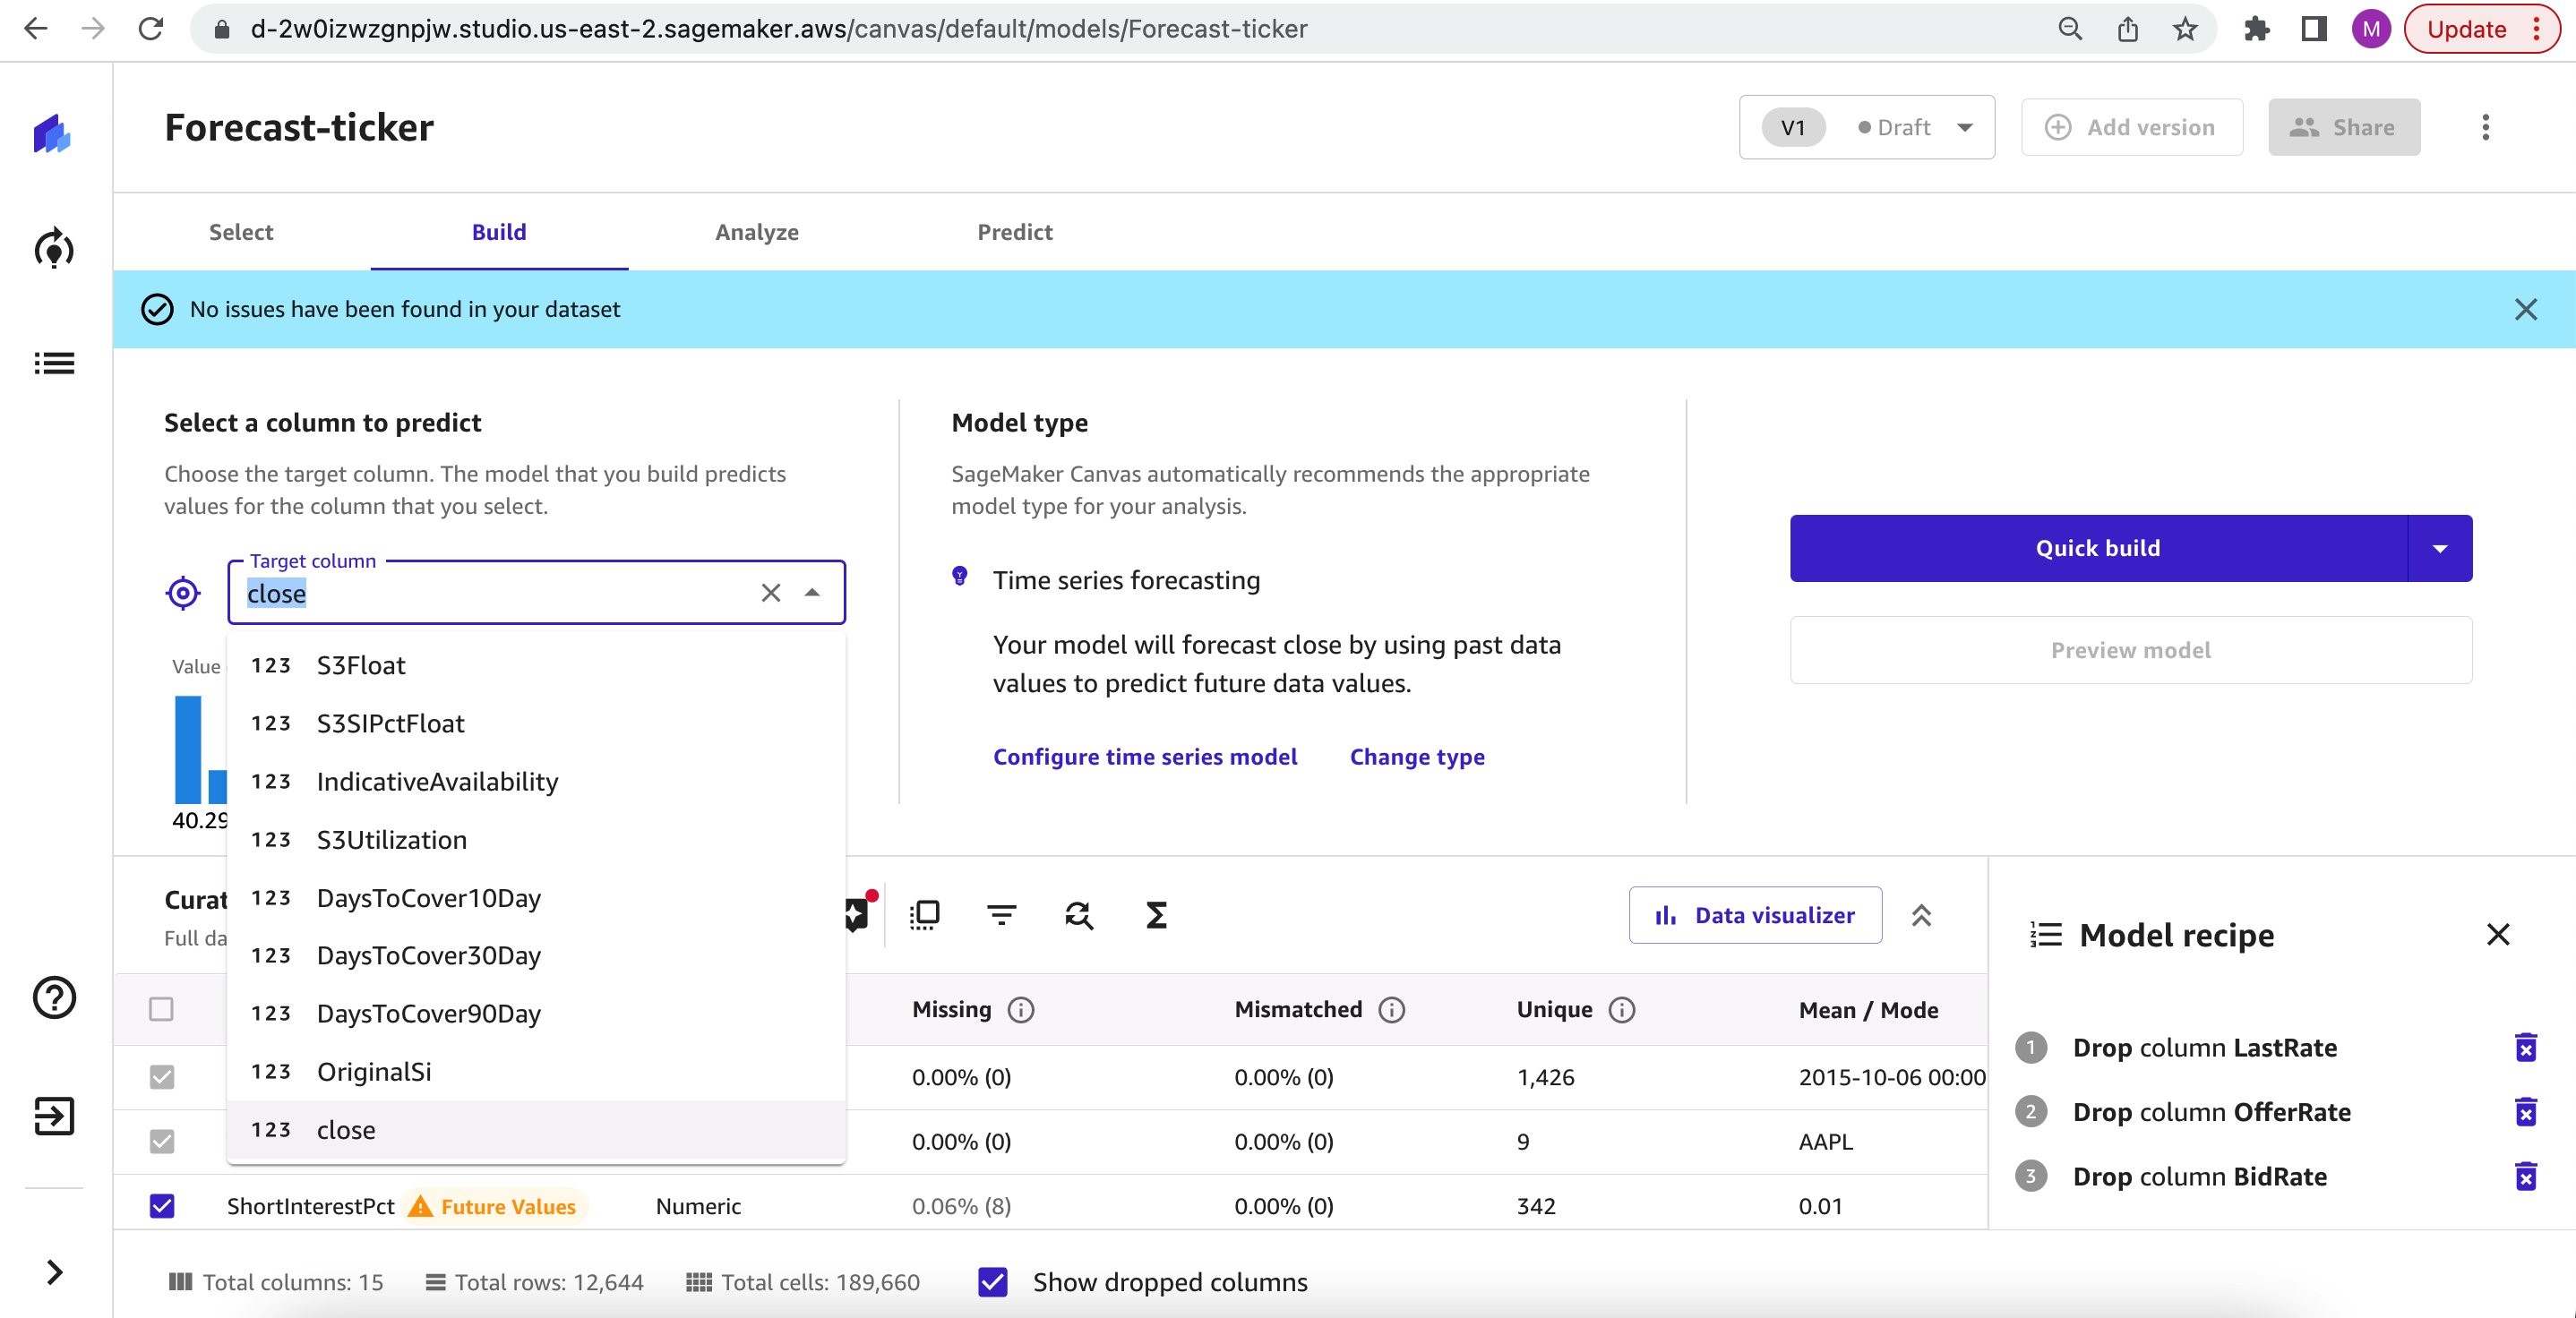Delete the Drop column LastRate step

click(2526, 1047)
